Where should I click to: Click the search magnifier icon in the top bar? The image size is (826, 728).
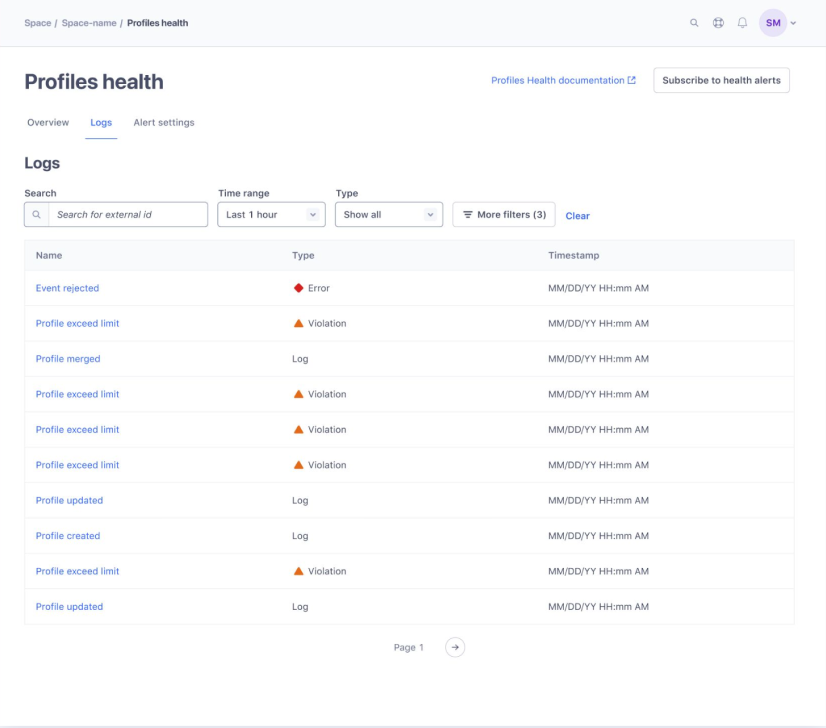click(x=694, y=23)
